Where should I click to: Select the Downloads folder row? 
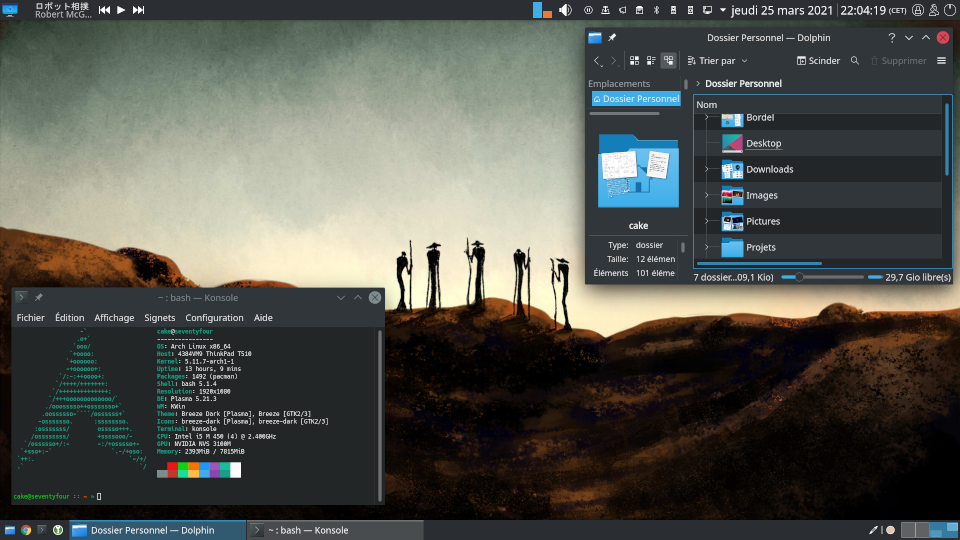tap(819, 169)
